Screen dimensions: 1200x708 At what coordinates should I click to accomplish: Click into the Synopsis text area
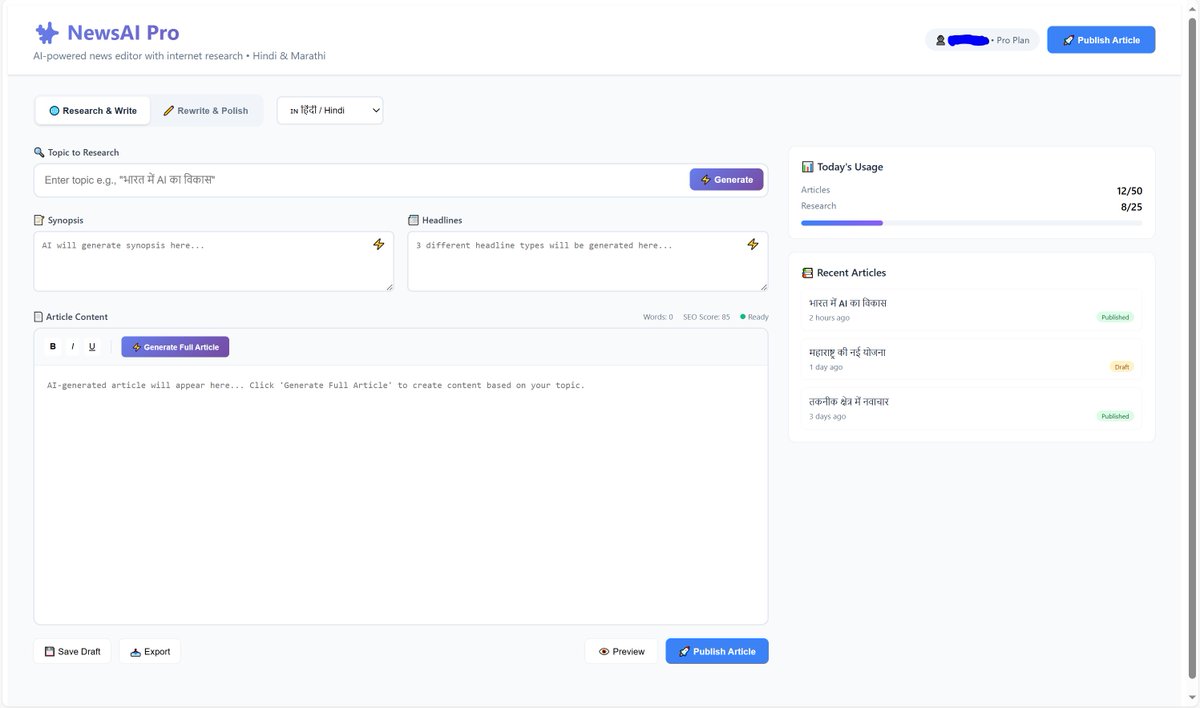pos(214,261)
